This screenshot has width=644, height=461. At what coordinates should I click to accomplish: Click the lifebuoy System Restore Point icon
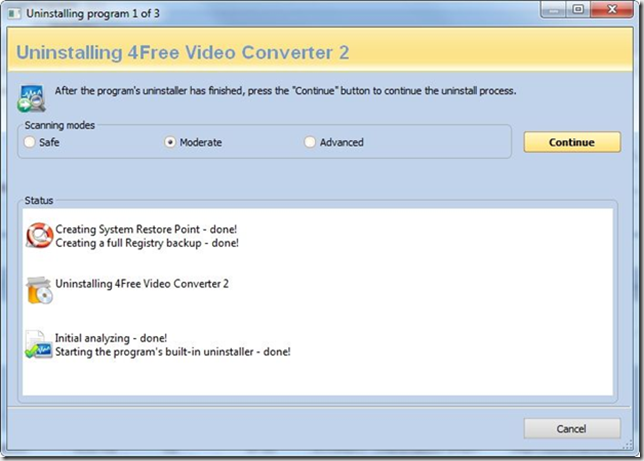click(39, 235)
